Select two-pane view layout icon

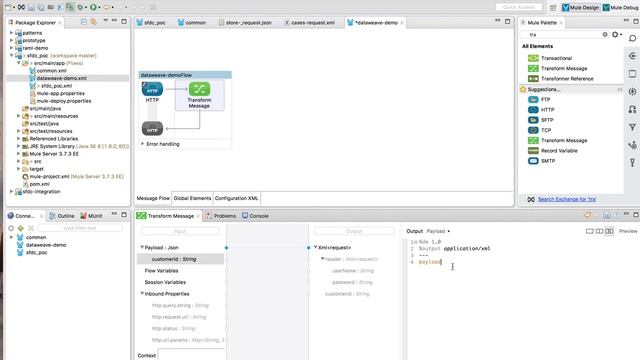point(599,231)
